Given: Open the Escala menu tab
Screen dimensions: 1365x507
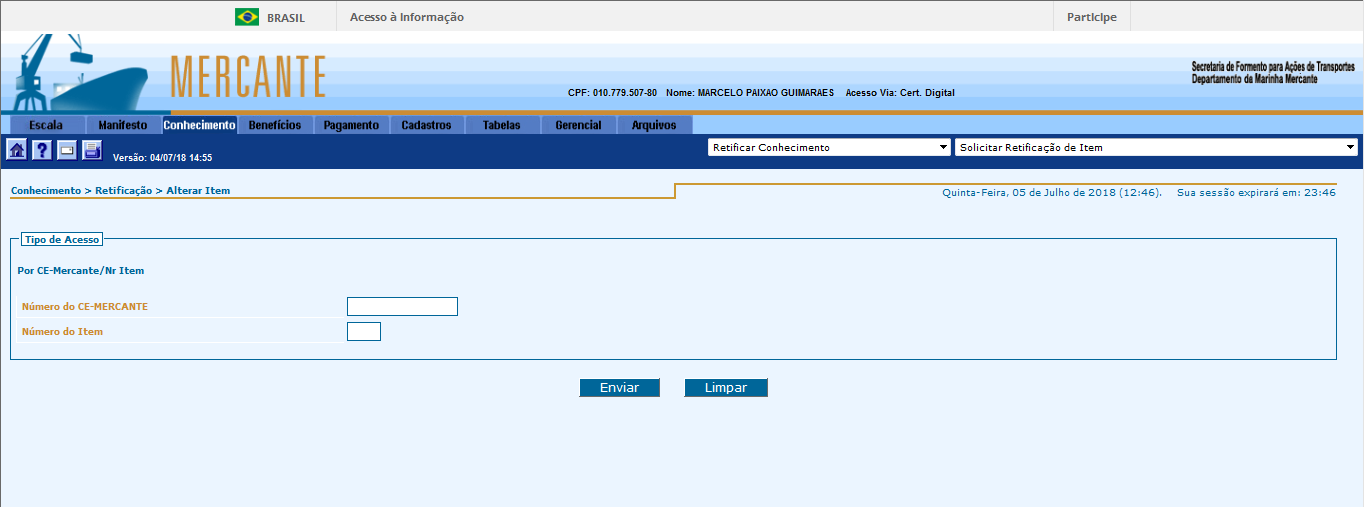Looking at the screenshot, I should click(x=46, y=126).
